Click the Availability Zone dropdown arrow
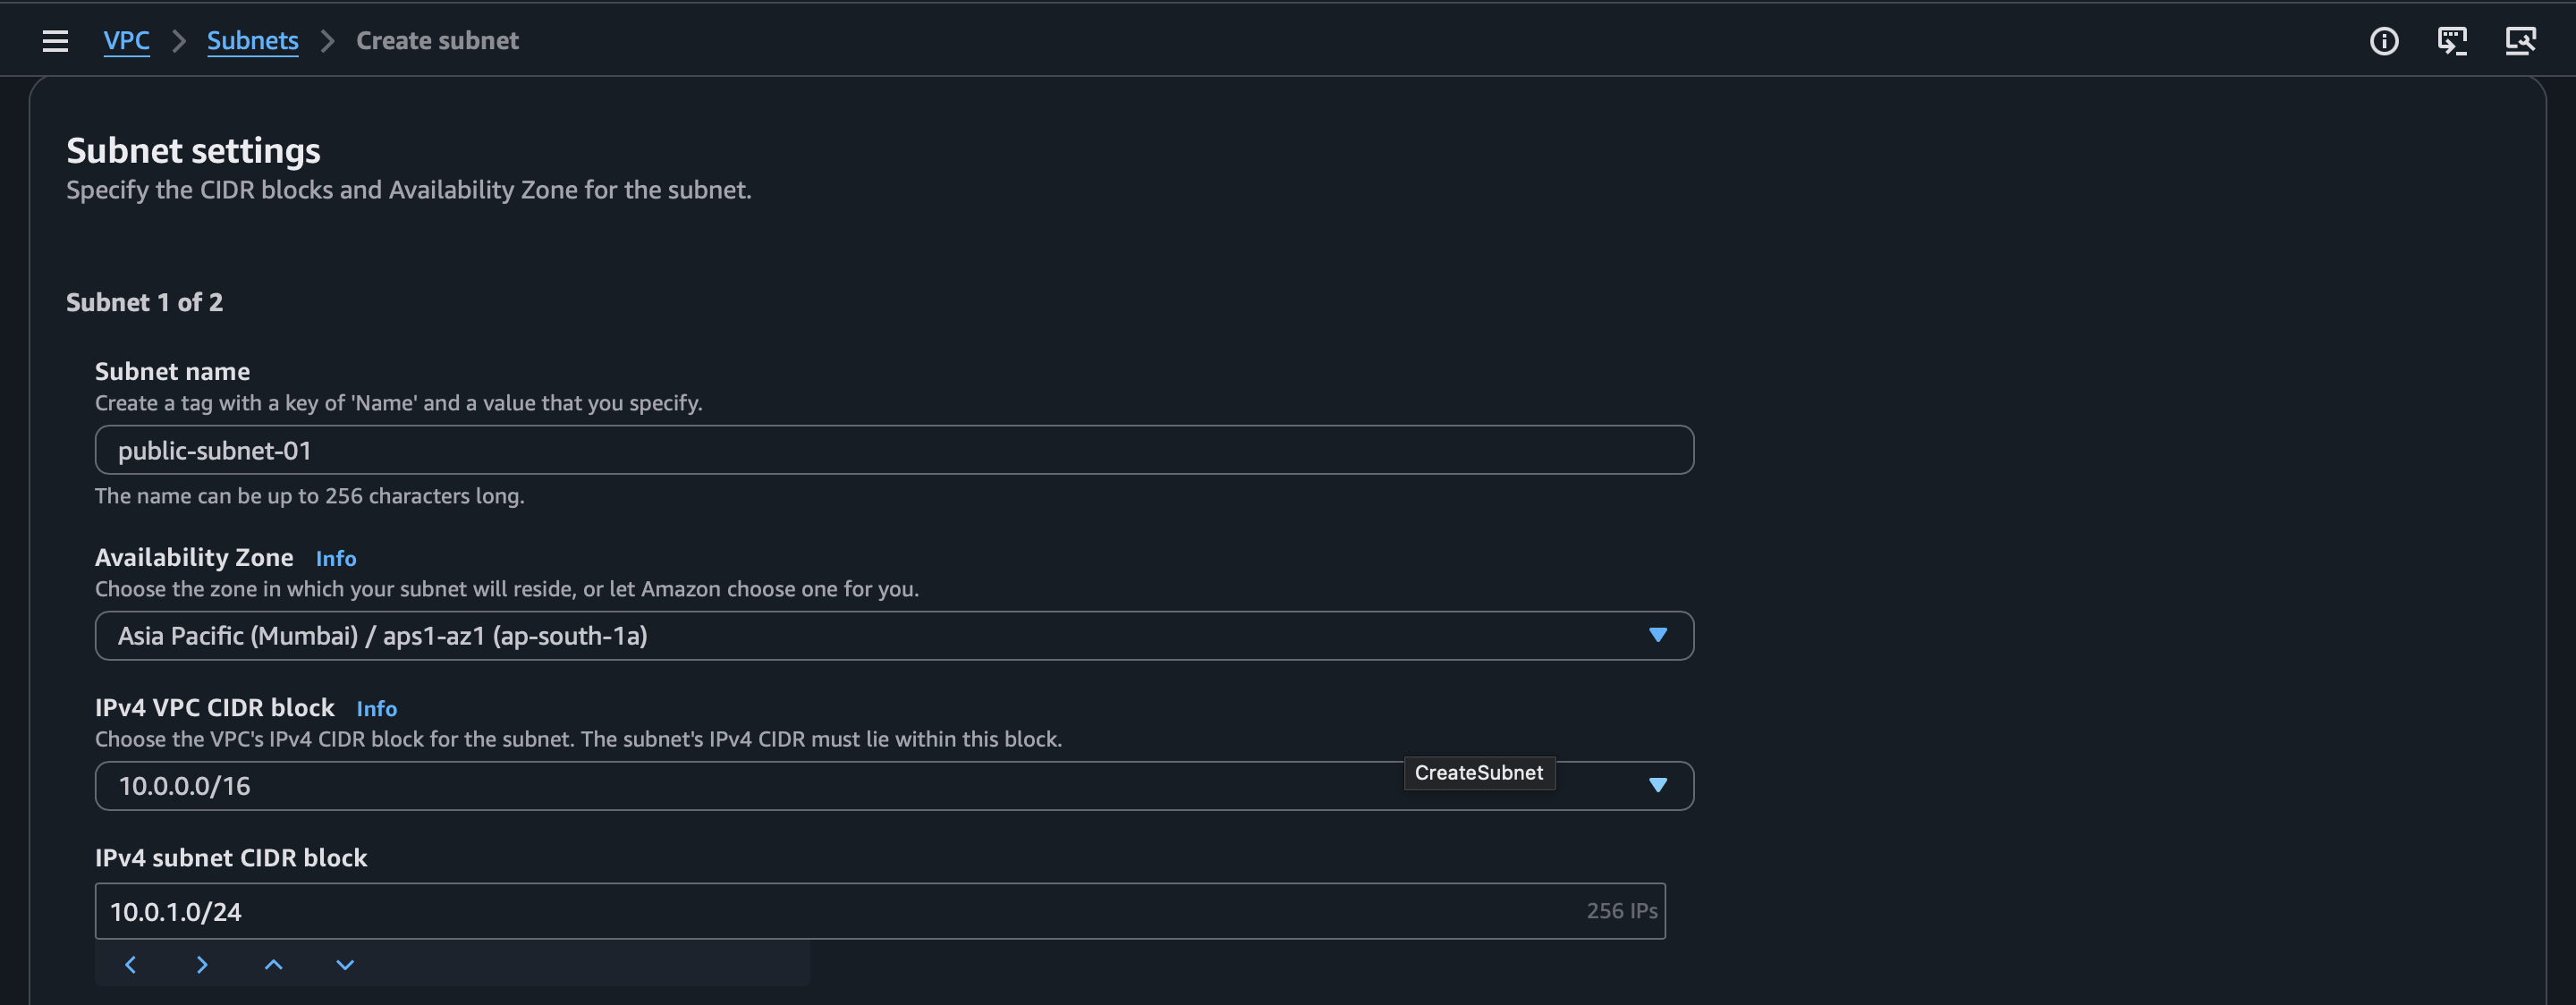 pos(1657,635)
